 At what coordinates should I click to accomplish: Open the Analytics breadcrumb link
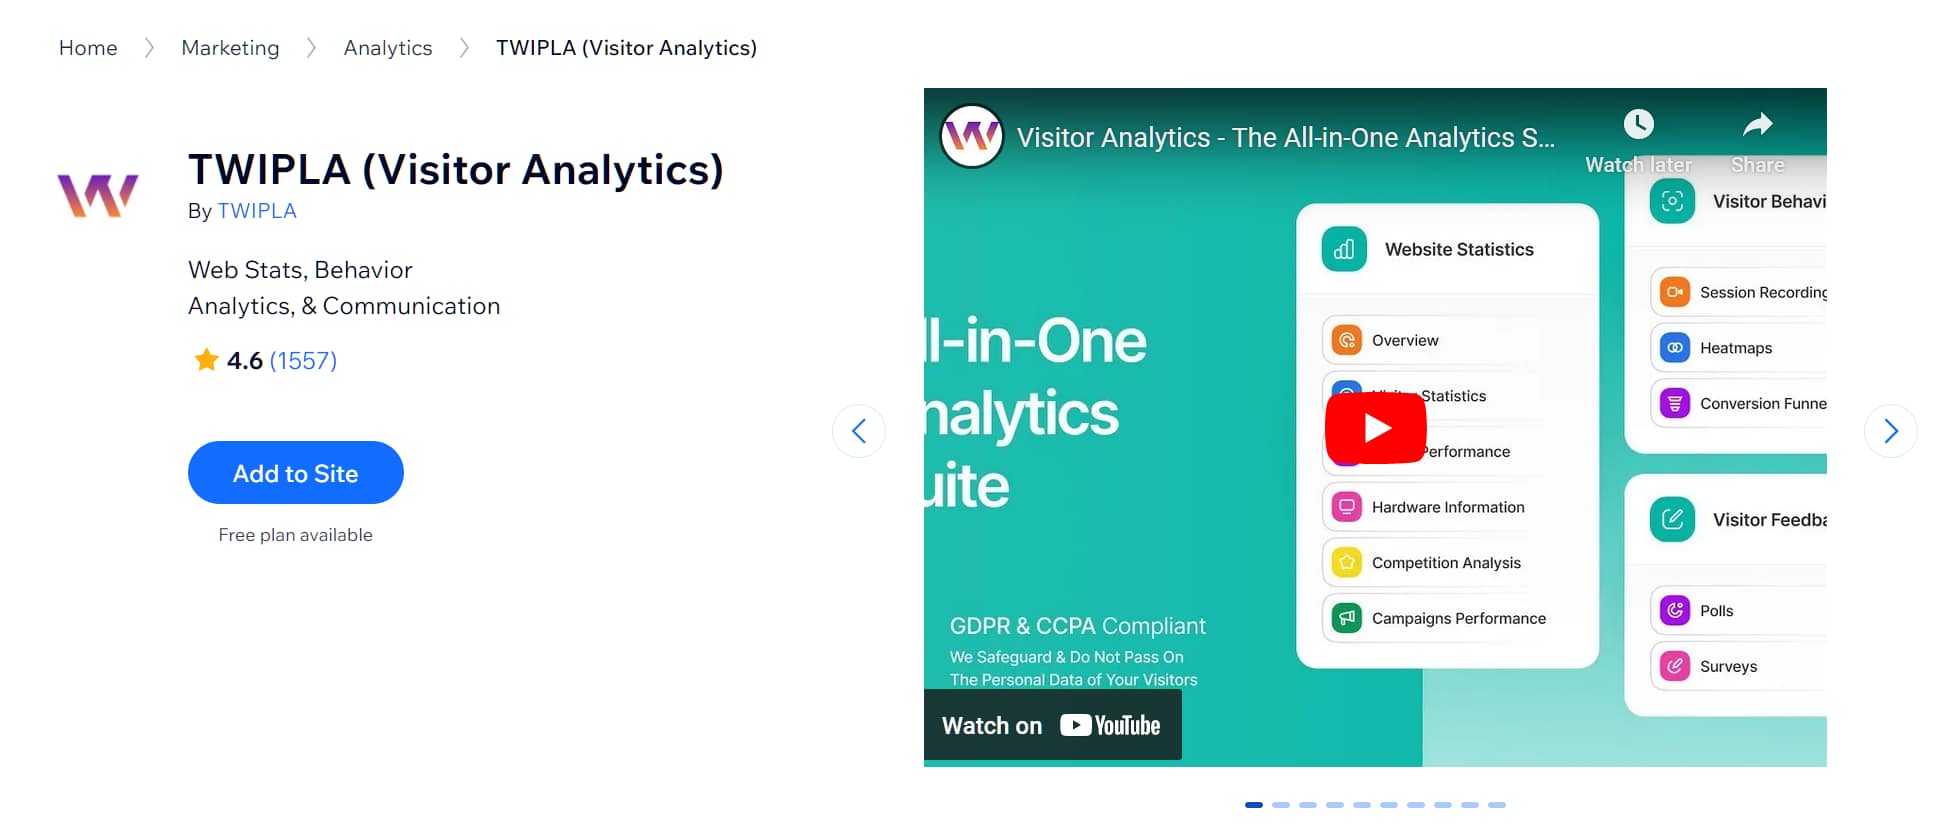pos(388,47)
